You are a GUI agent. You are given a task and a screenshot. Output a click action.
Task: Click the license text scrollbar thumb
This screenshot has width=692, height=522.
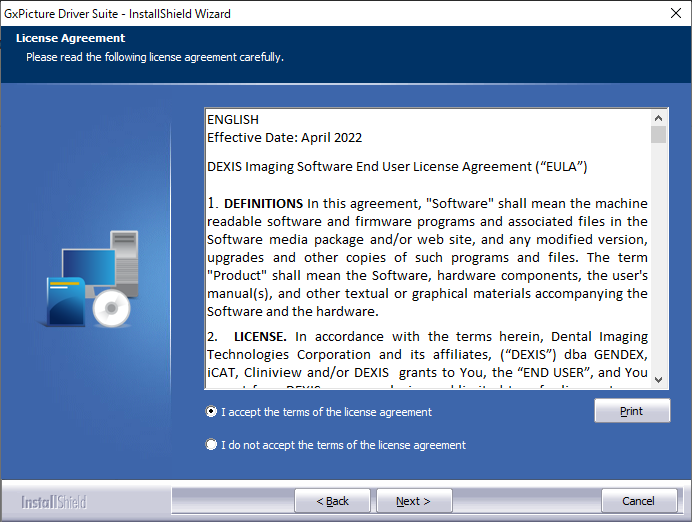(x=658, y=135)
